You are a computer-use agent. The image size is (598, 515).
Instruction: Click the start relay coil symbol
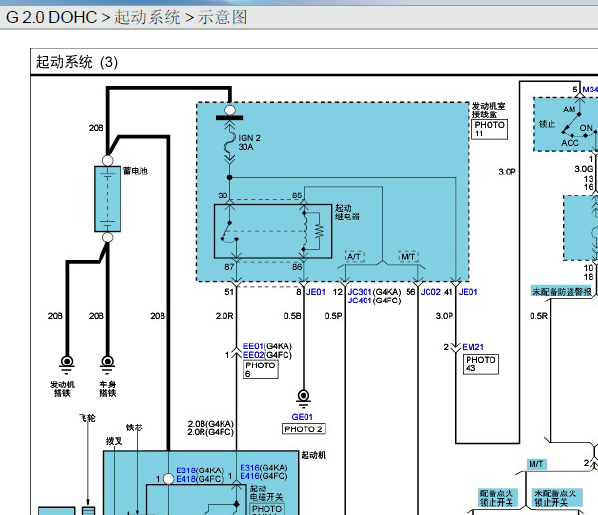[x=304, y=231]
